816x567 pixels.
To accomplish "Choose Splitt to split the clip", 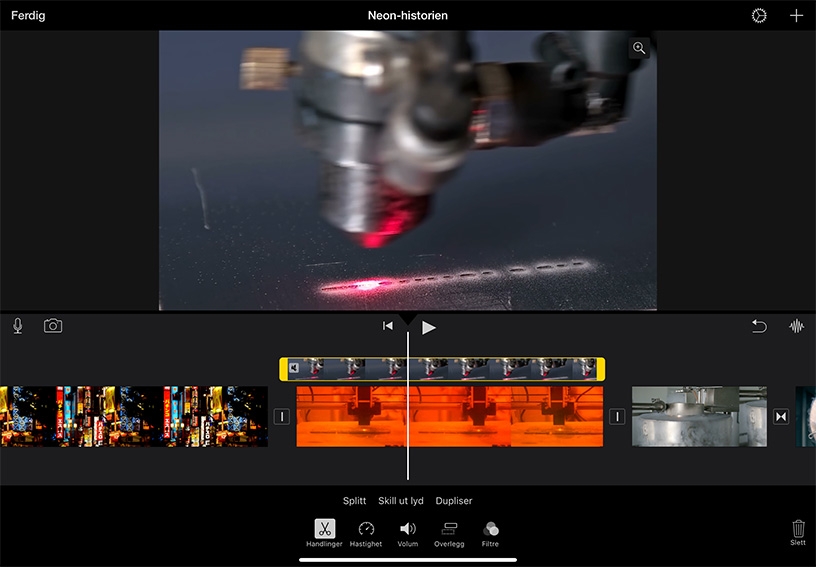I will tap(354, 501).
